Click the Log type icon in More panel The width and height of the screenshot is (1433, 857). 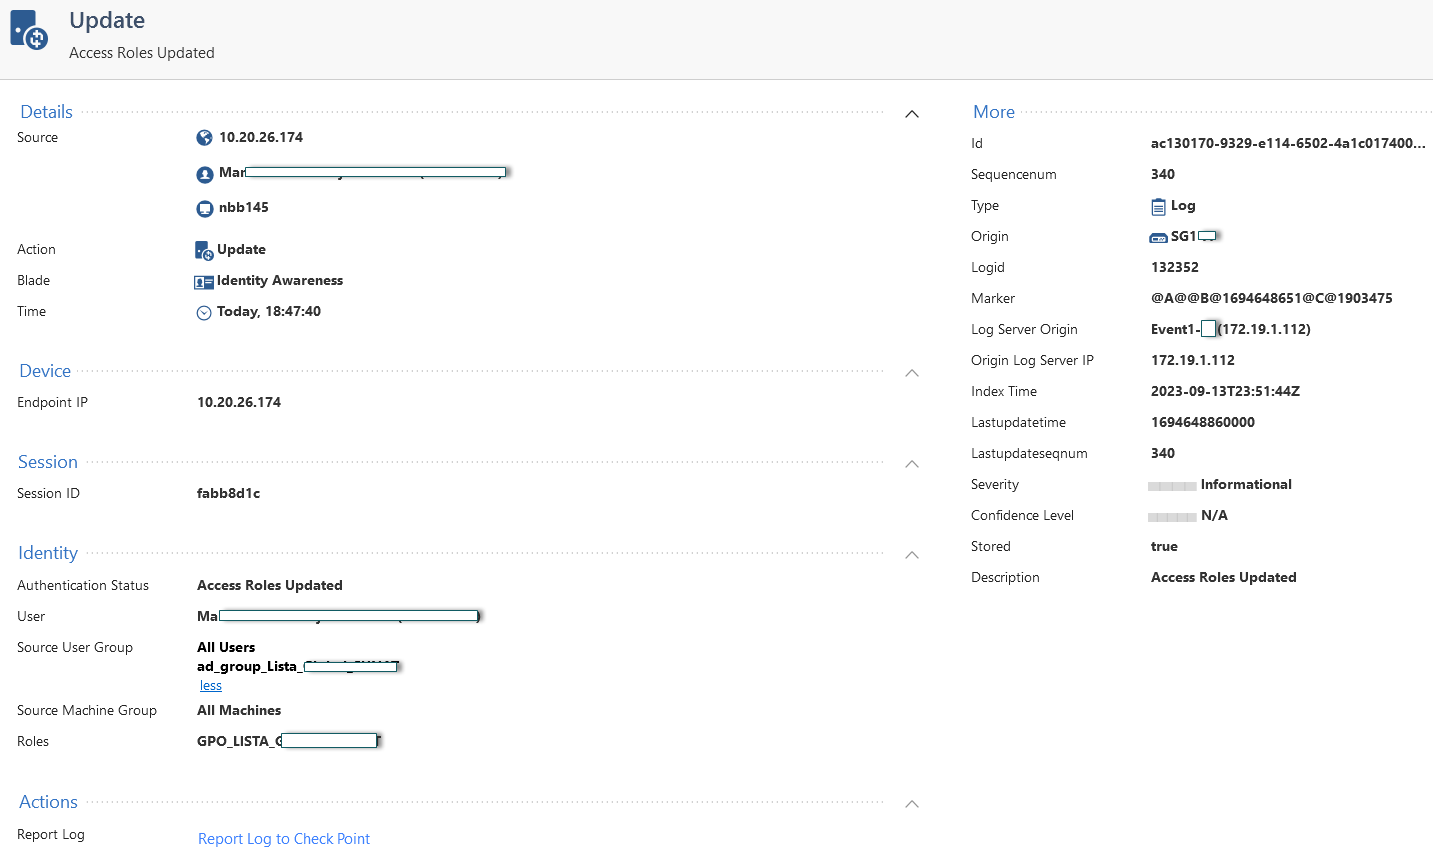pos(1160,205)
